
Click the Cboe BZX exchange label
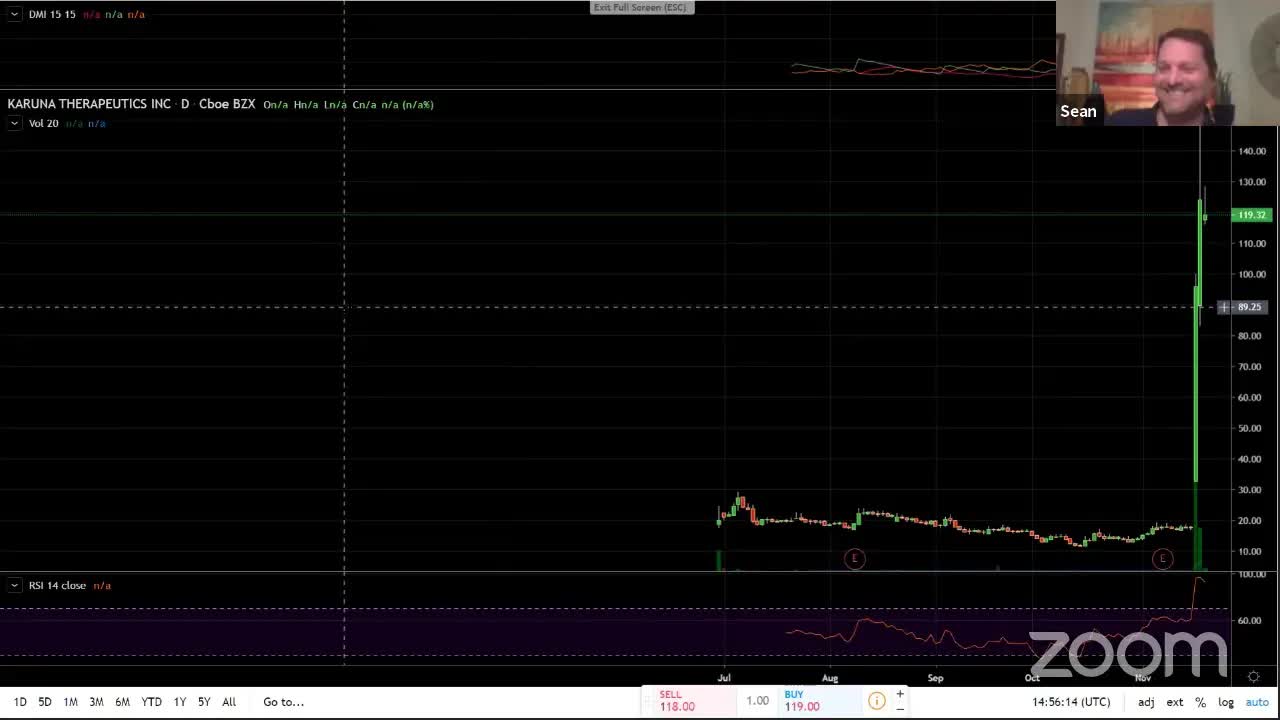[227, 104]
